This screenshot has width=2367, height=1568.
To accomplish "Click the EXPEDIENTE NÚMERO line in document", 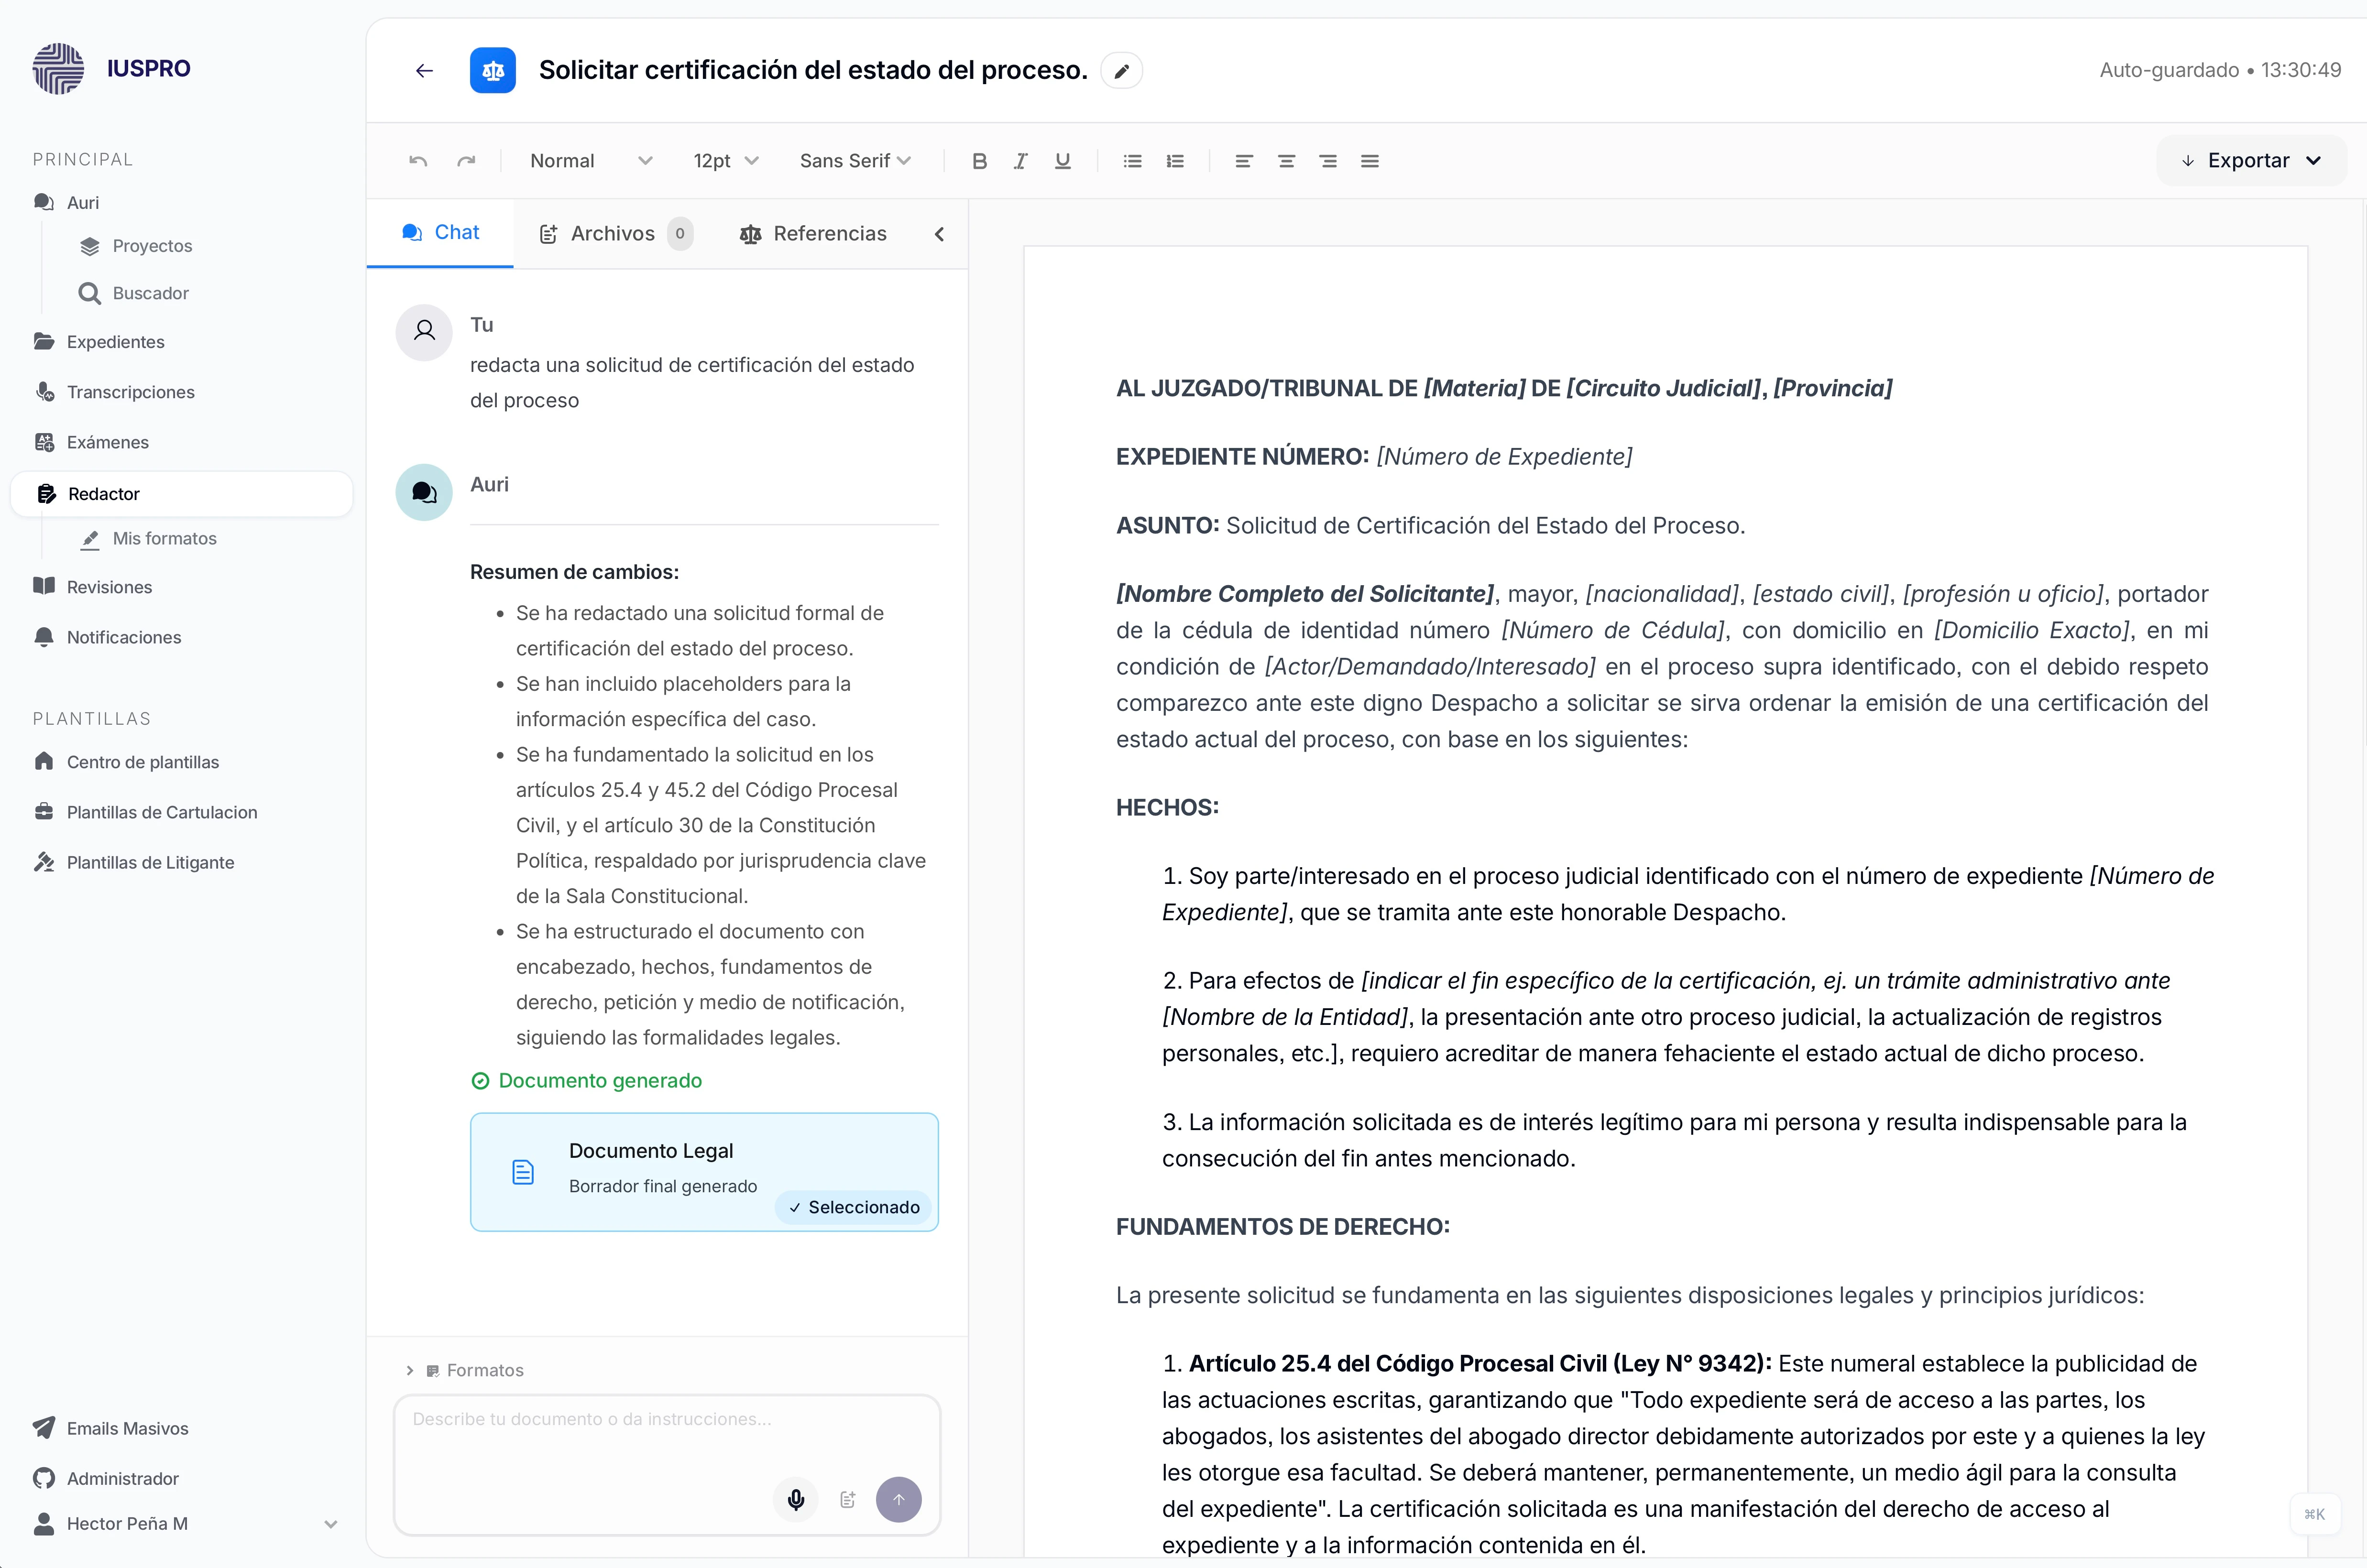I will pos(1374,457).
